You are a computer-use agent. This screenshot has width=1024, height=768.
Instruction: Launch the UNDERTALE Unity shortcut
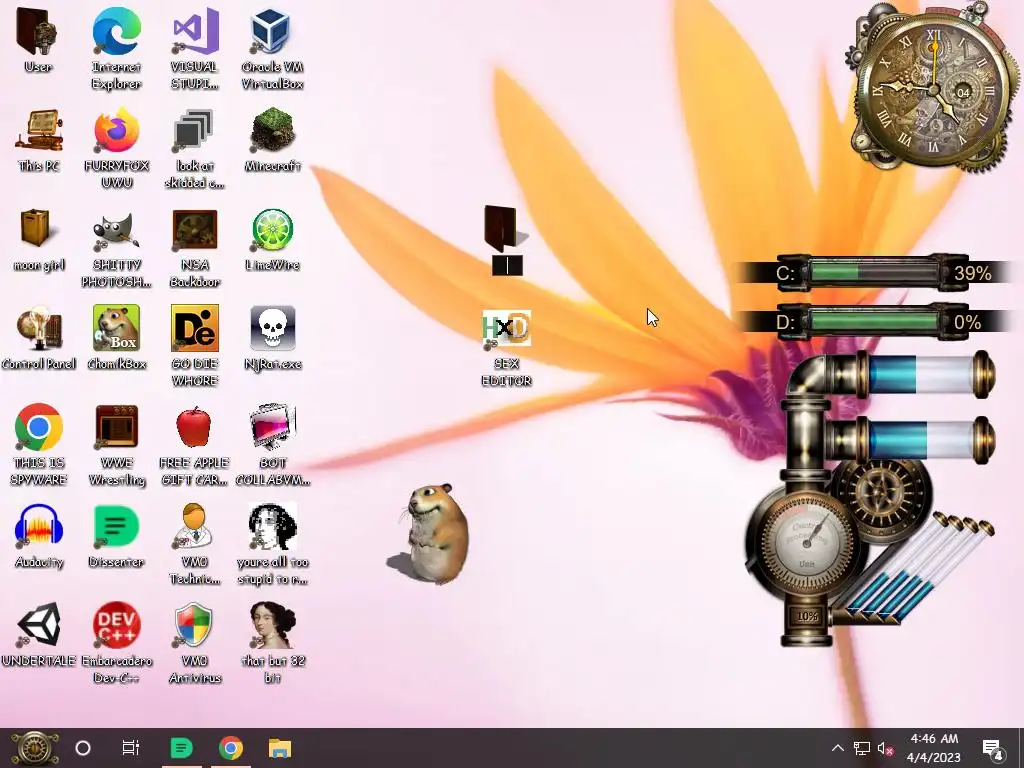pyautogui.click(x=38, y=624)
